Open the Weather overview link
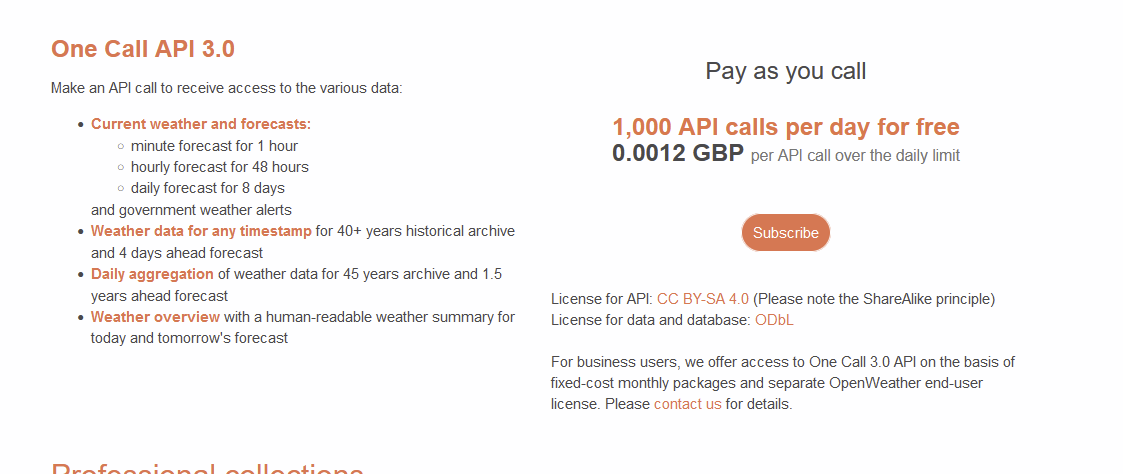The width and height of the screenshot is (1123, 474). (155, 317)
